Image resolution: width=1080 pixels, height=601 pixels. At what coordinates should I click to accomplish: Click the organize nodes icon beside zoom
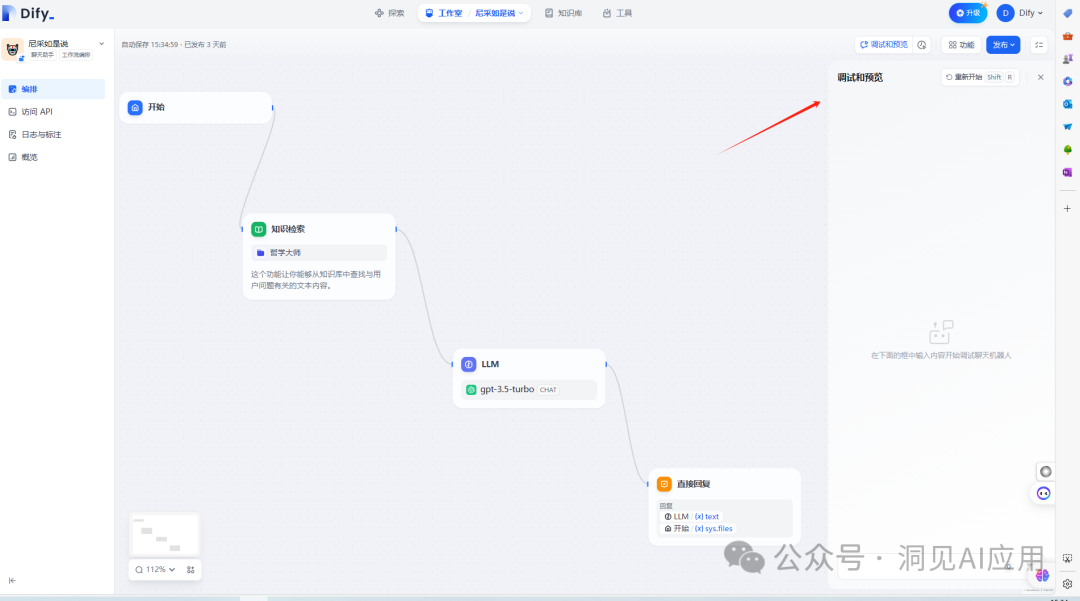tap(190, 569)
